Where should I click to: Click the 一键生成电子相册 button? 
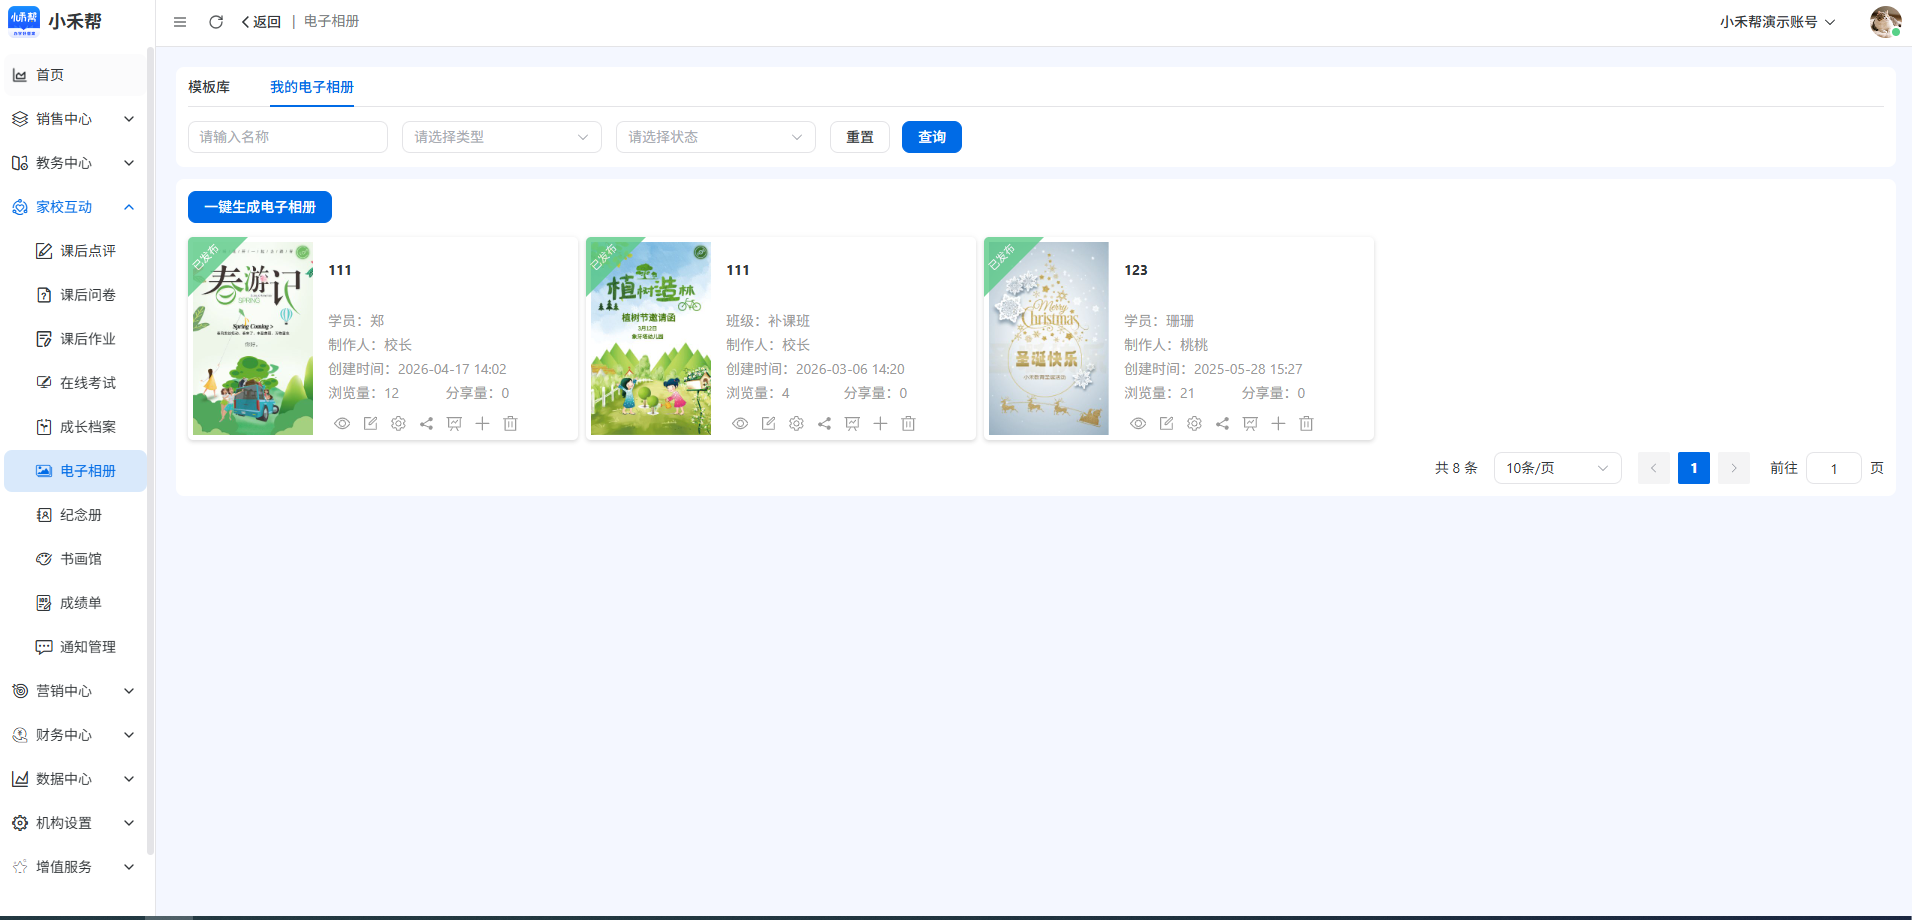(260, 207)
